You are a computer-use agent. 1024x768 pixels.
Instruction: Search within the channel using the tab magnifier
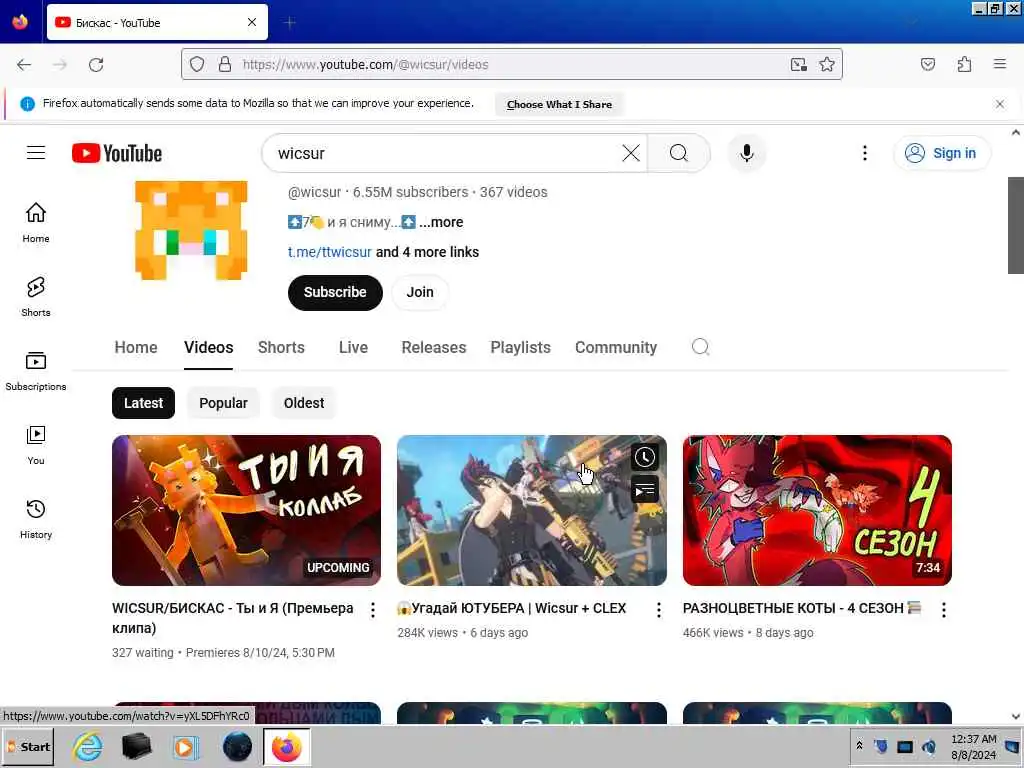[x=700, y=347]
